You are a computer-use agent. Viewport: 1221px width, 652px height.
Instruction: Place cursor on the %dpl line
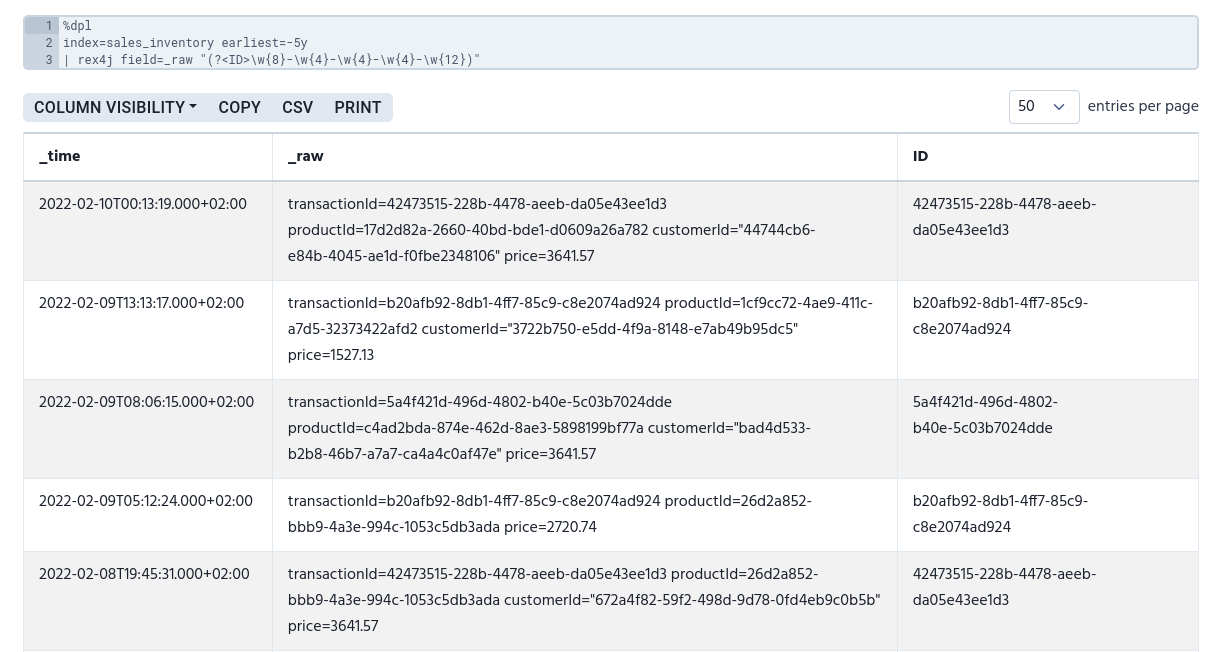[x=77, y=26]
